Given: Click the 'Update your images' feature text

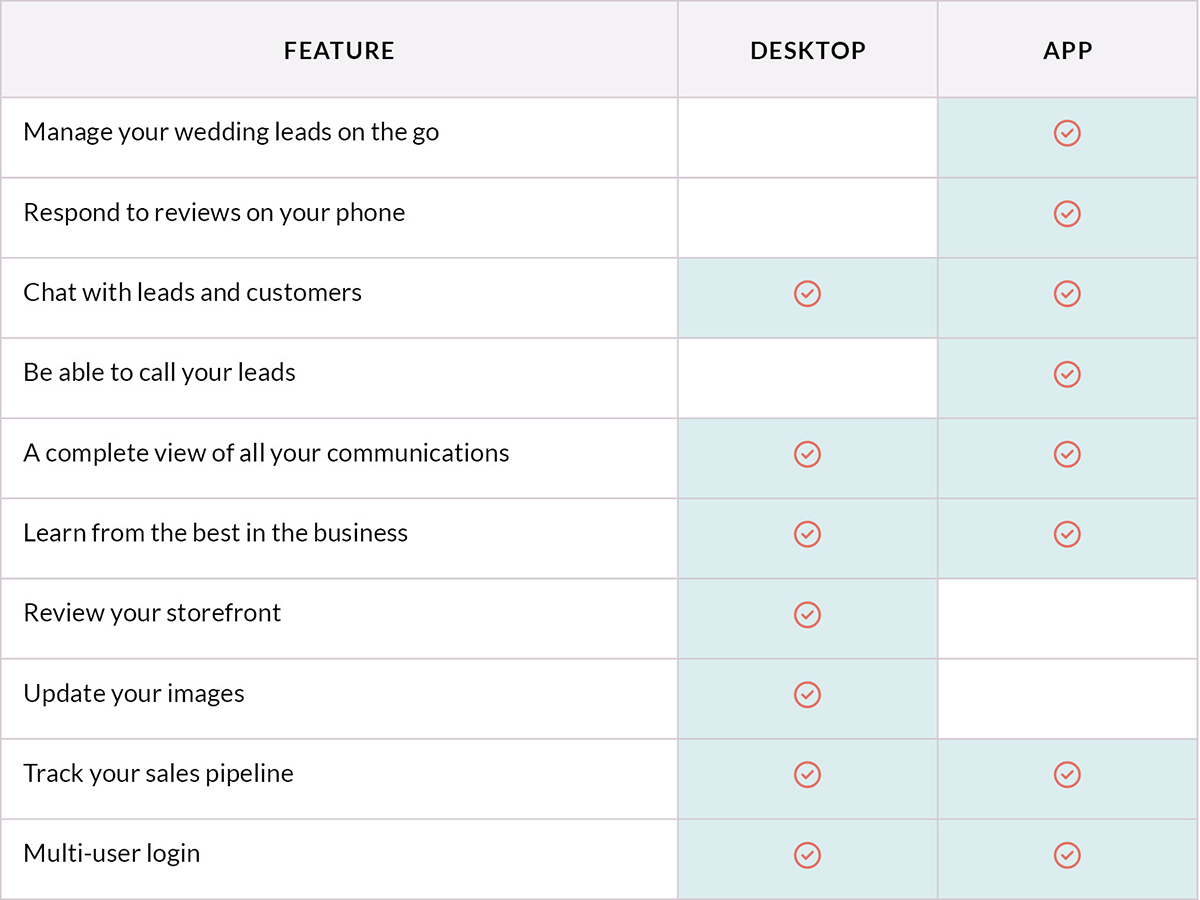Looking at the screenshot, I should 134,693.
